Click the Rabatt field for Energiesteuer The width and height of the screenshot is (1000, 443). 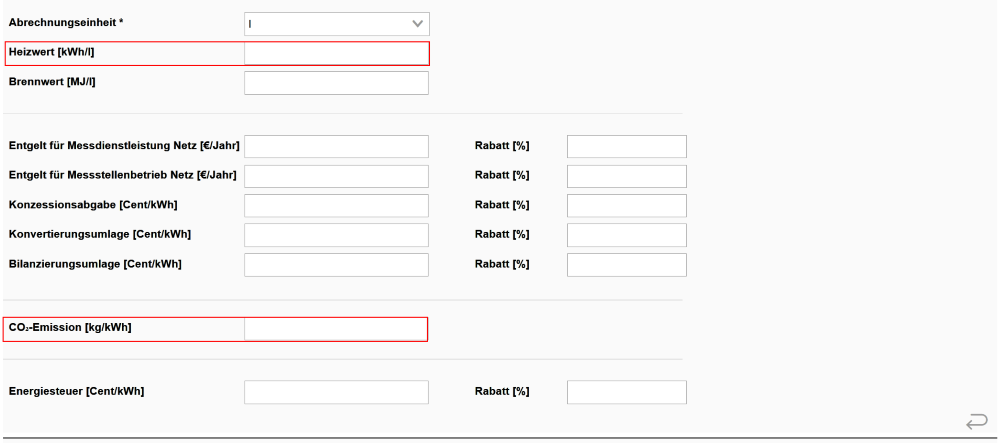coord(626,392)
